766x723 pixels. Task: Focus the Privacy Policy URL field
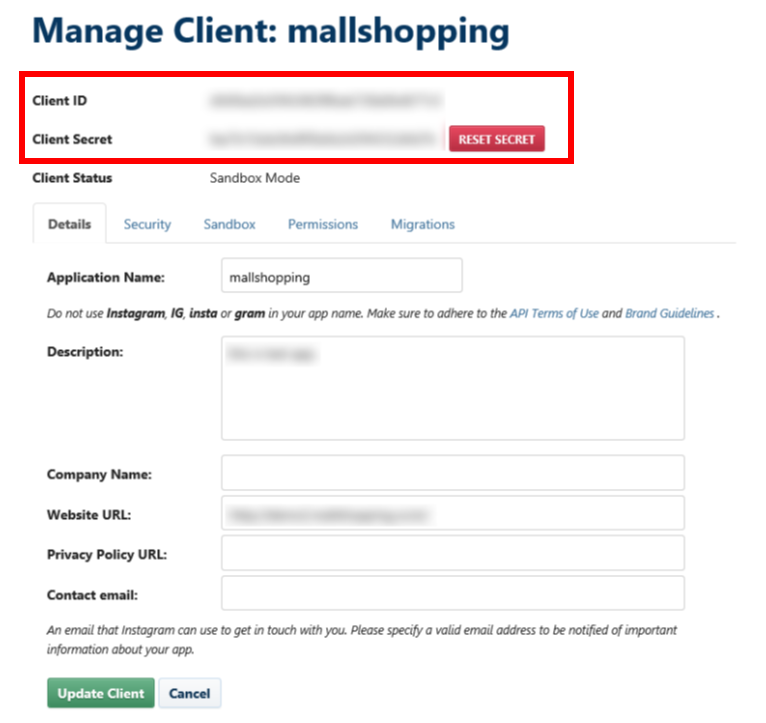(x=452, y=553)
